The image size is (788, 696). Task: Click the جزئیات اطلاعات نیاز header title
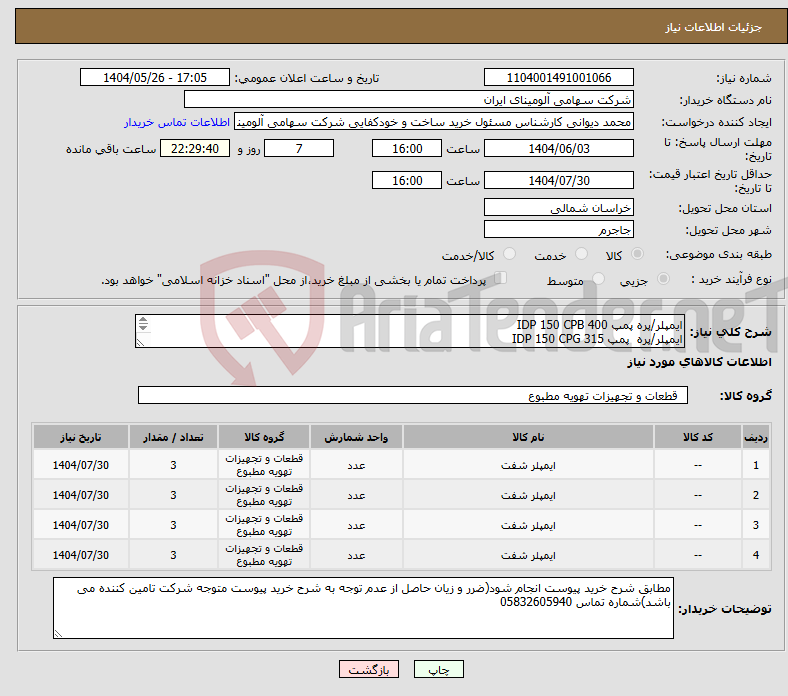[x=713, y=27]
